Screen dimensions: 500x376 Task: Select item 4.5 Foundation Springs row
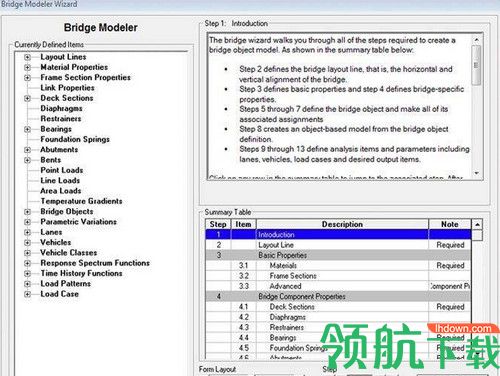338,348
